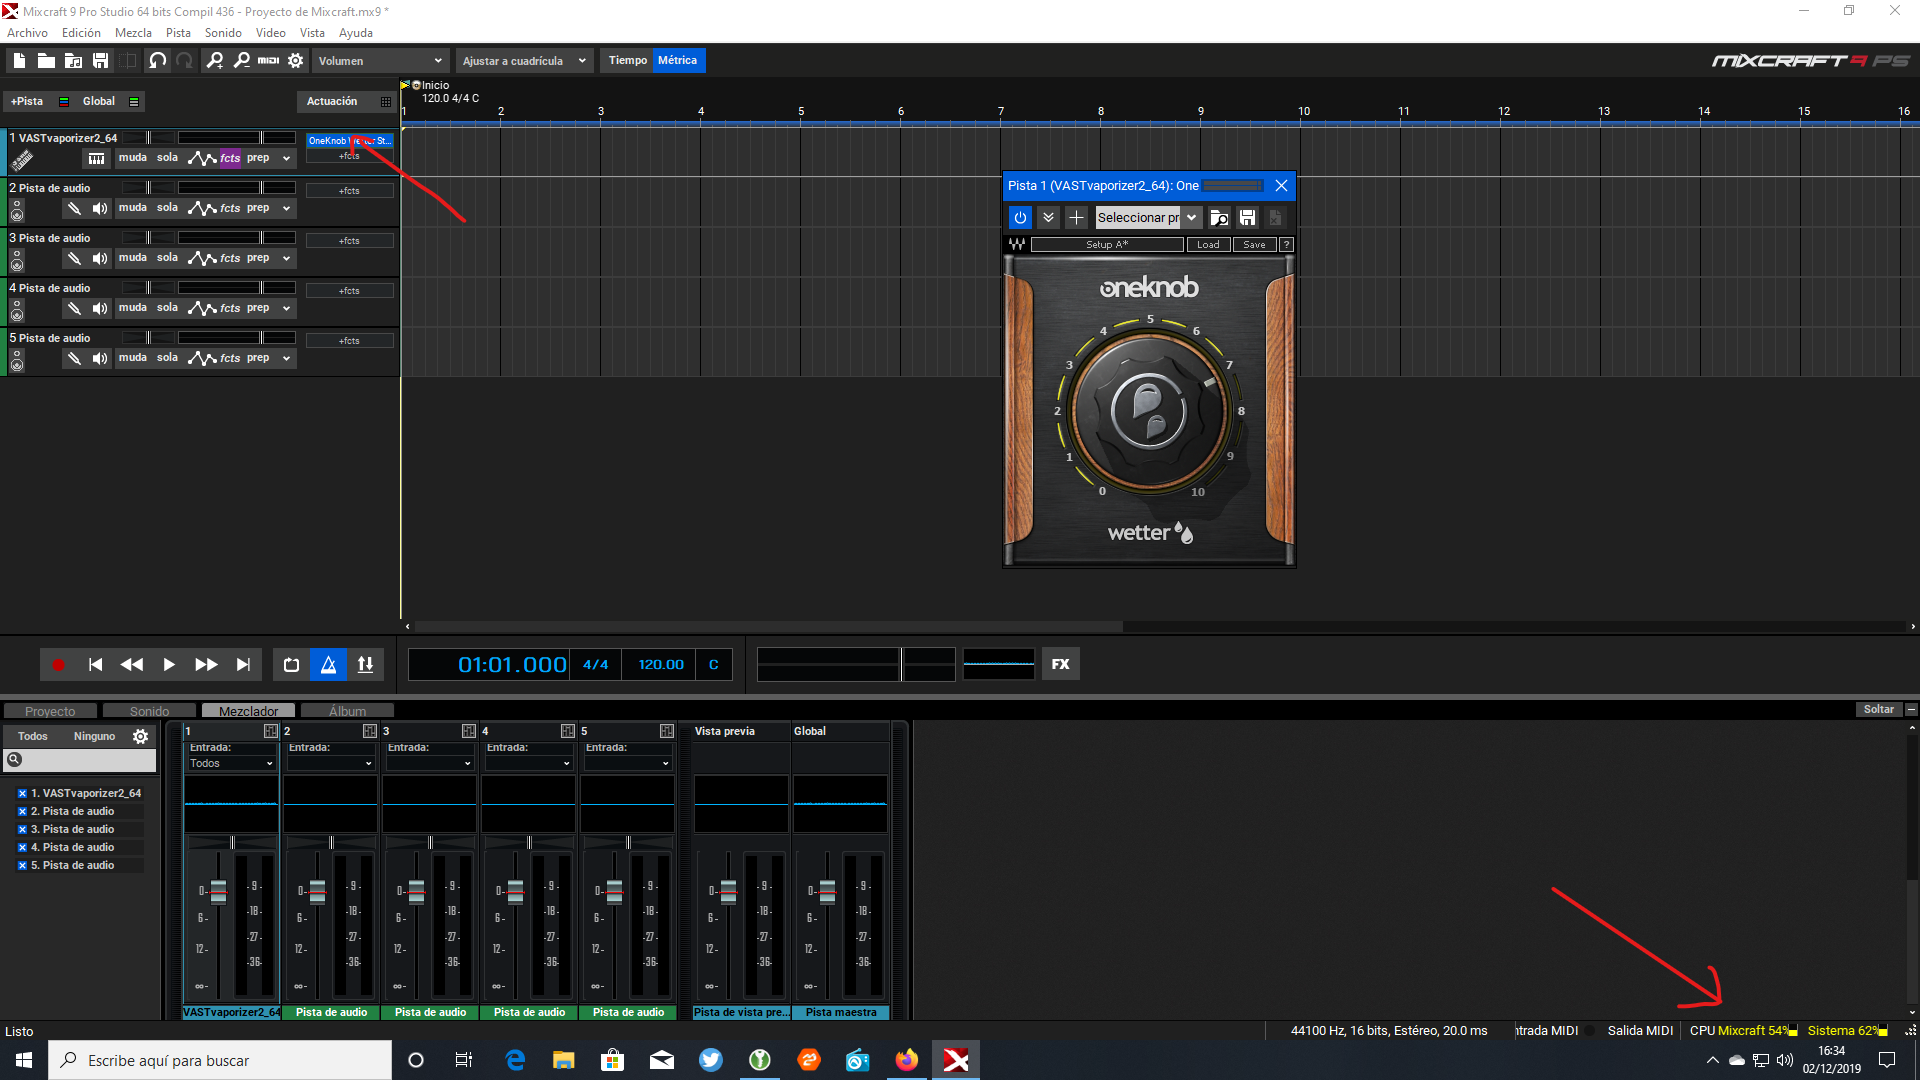
Task: Click the plus button in plugin window
Action: coord(1076,217)
